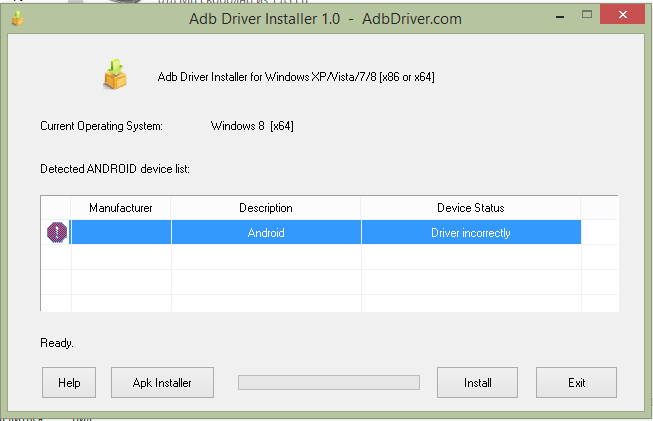Click the installation progress bar
This screenshot has width=653, height=421.
coord(328,382)
